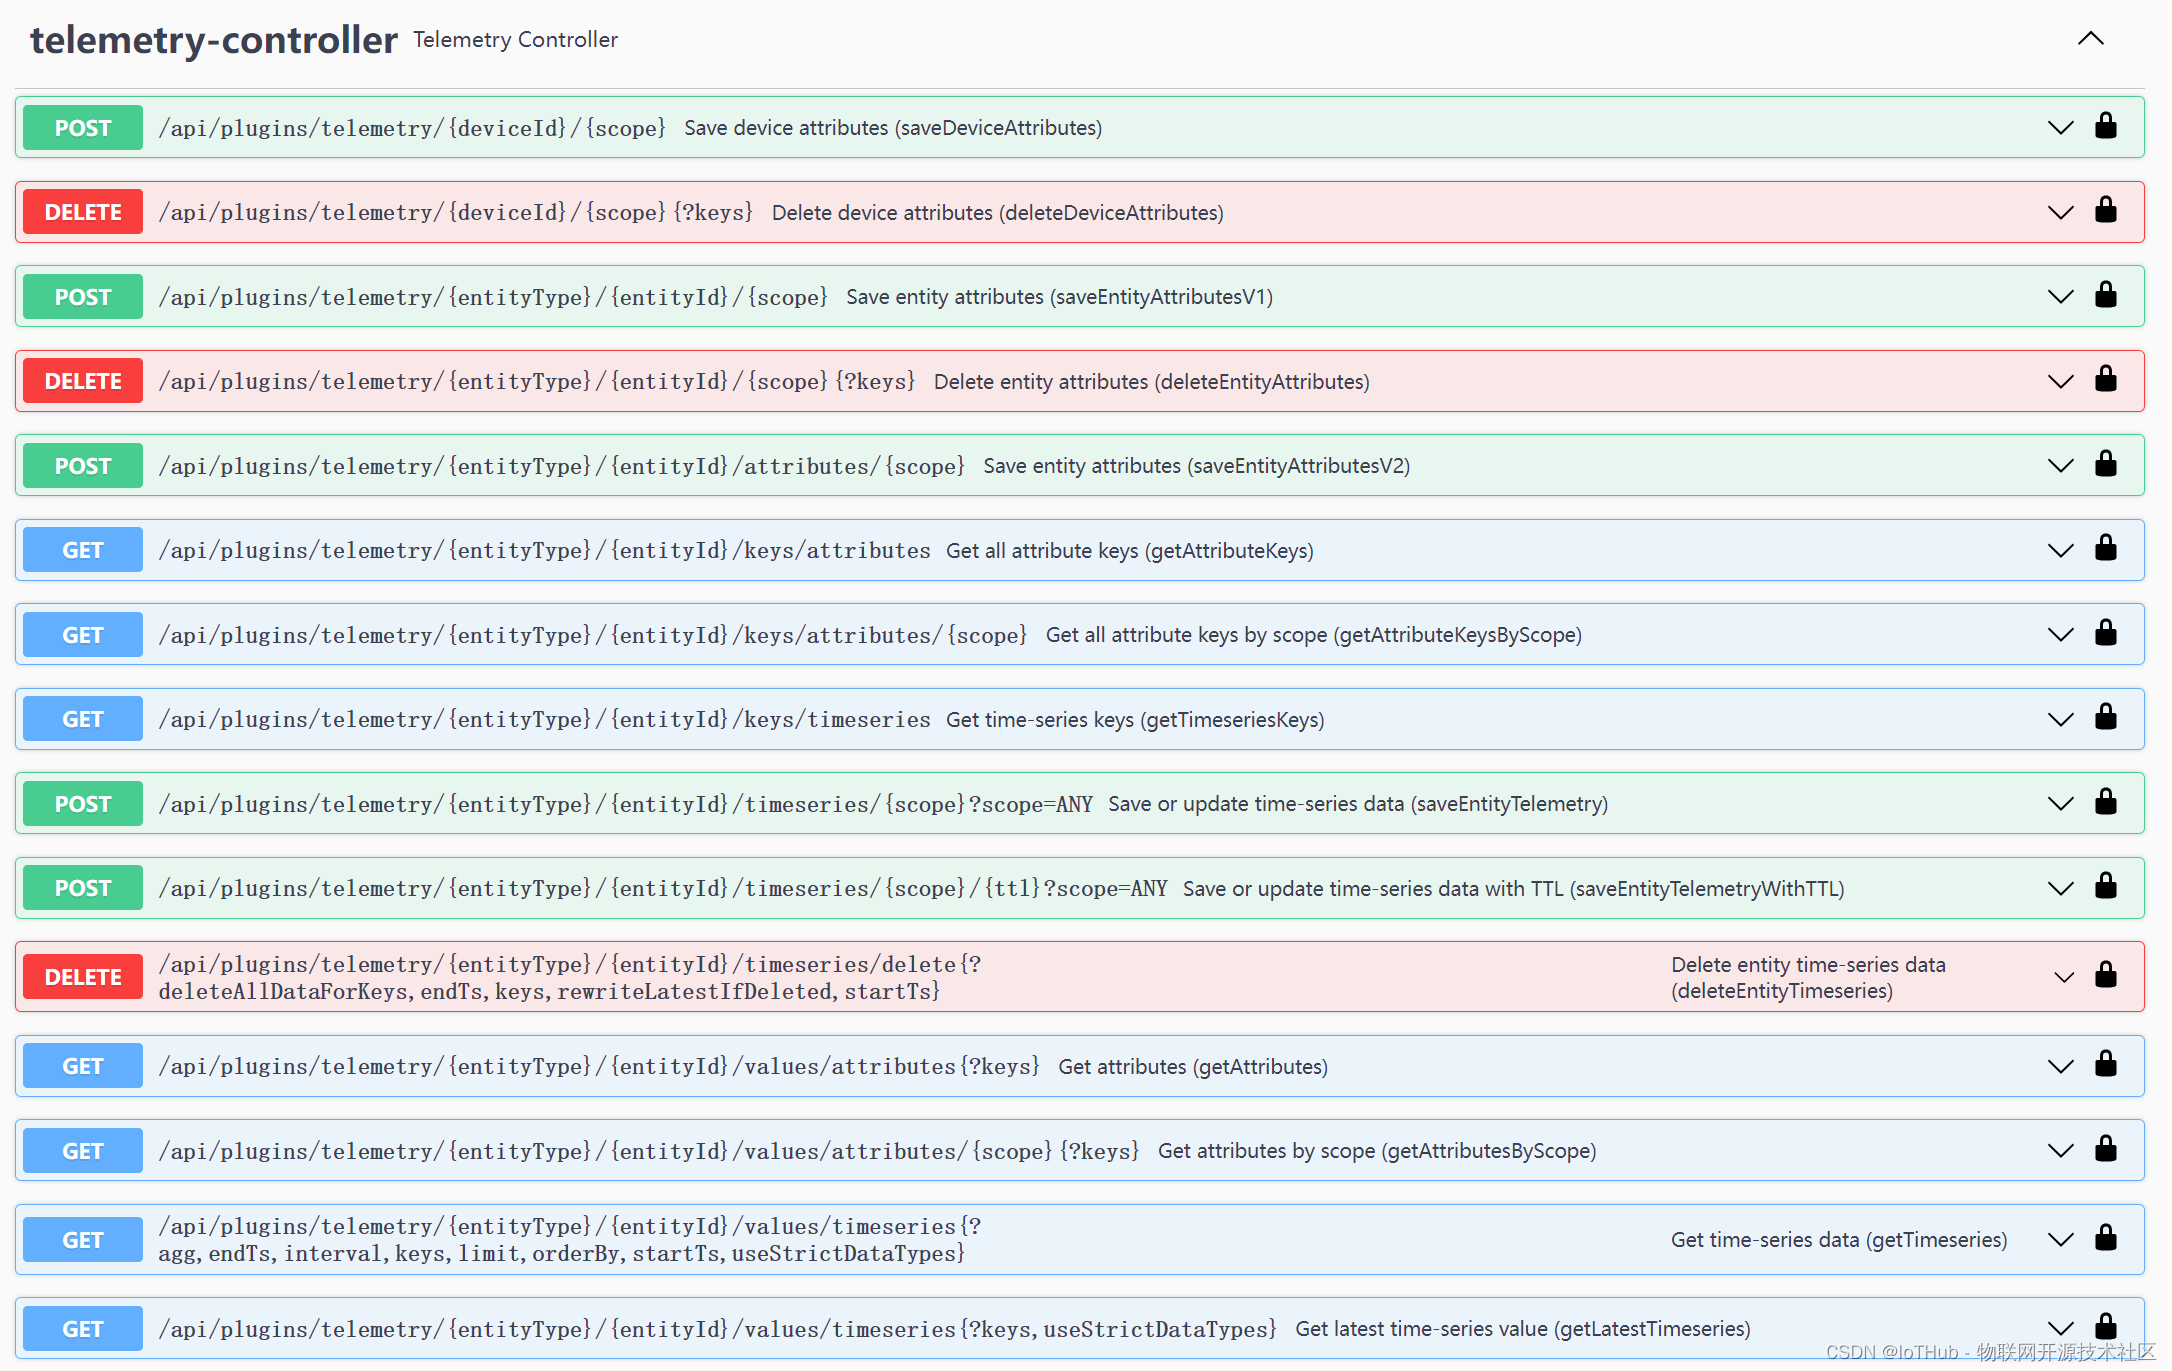Click DELETE button for deleteEntityTimeseries

pyautogui.click(x=83, y=977)
